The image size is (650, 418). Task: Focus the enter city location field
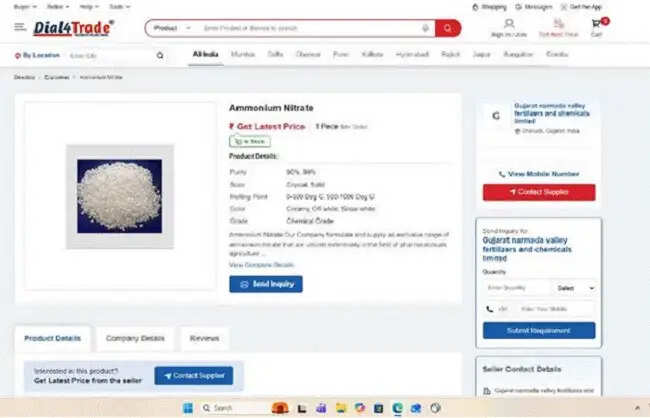(110, 56)
